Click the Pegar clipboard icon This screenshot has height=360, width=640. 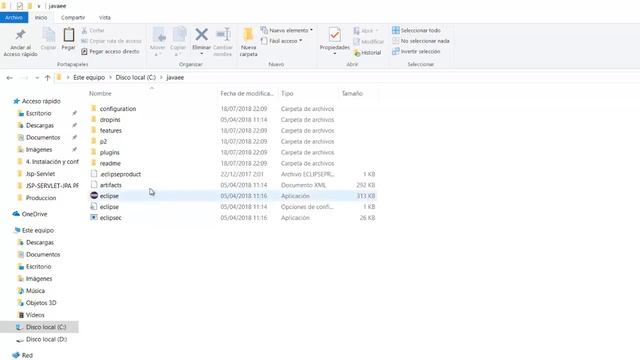click(x=69, y=35)
